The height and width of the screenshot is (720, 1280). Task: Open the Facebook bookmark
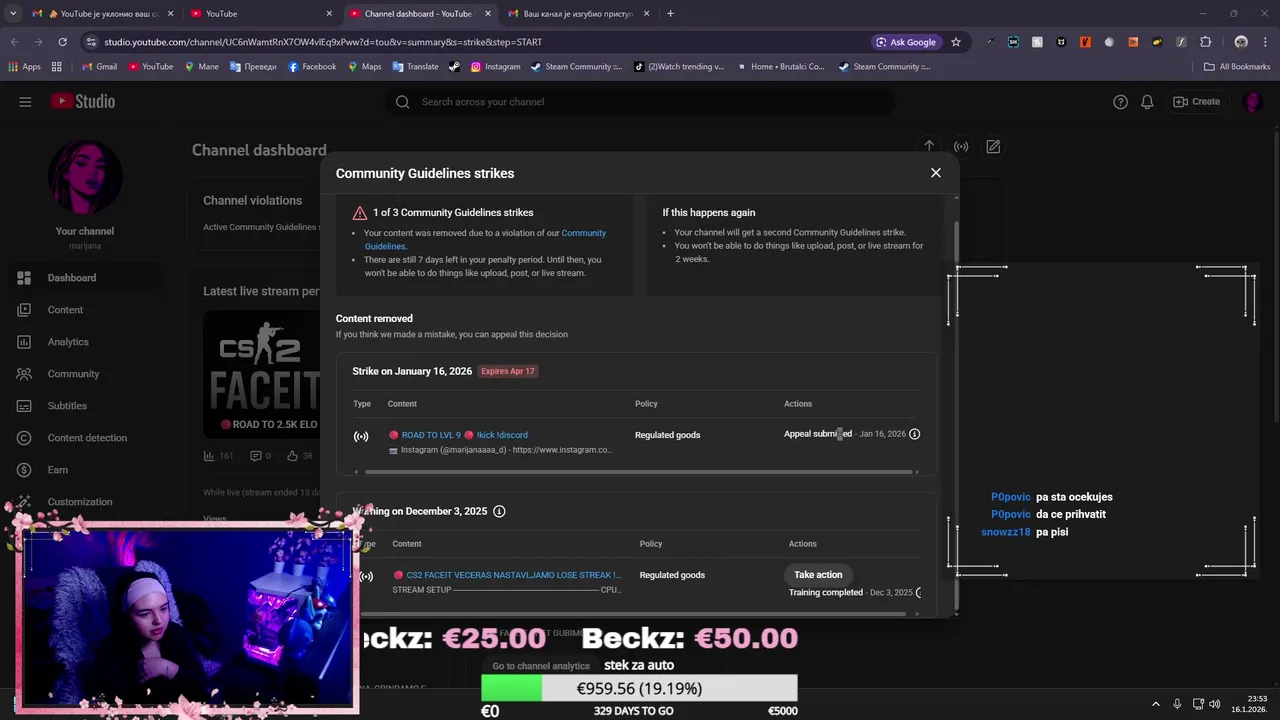(312, 67)
